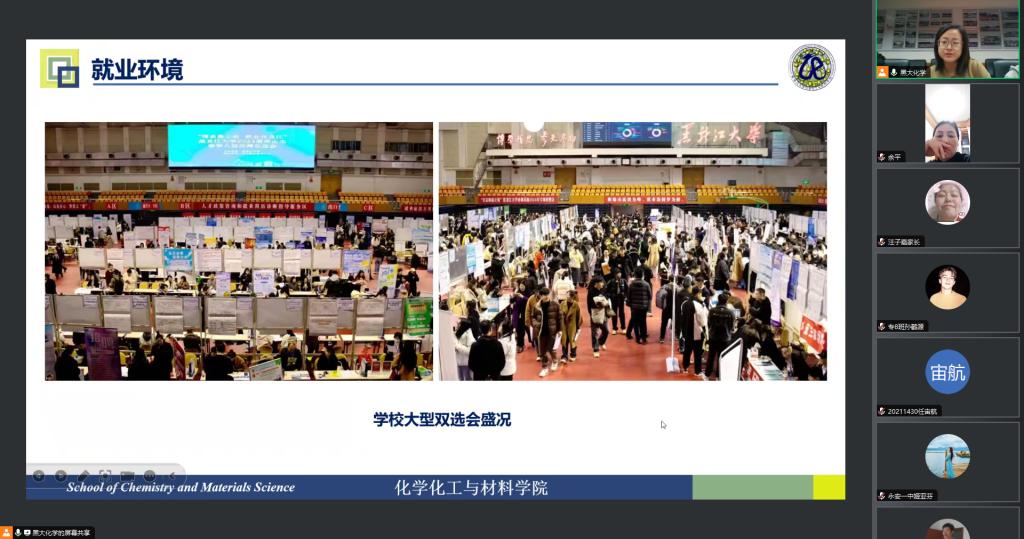Image resolution: width=1024 pixels, height=539 pixels.
Task: Click the 汪子霸家长 participant avatar
Action: pyautogui.click(x=947, y=202)
